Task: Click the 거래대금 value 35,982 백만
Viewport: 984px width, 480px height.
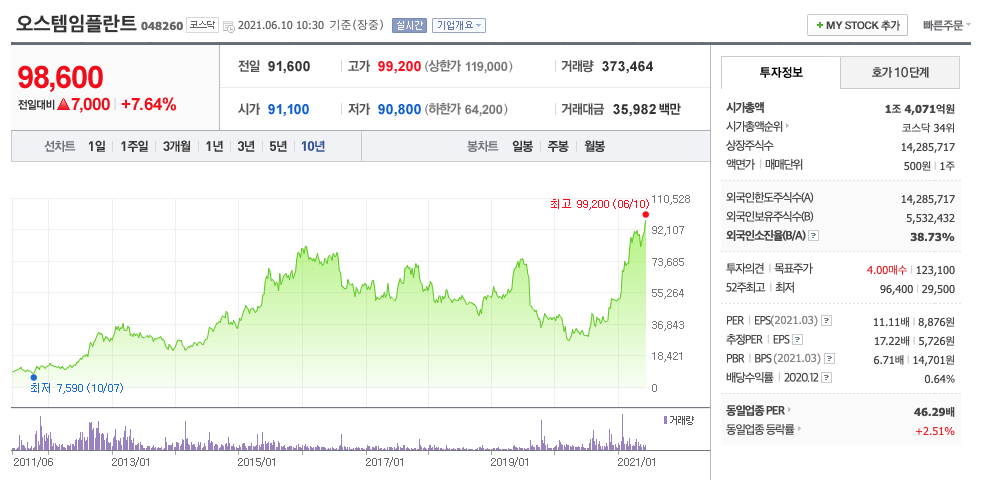Action: (x=645, y=109)
